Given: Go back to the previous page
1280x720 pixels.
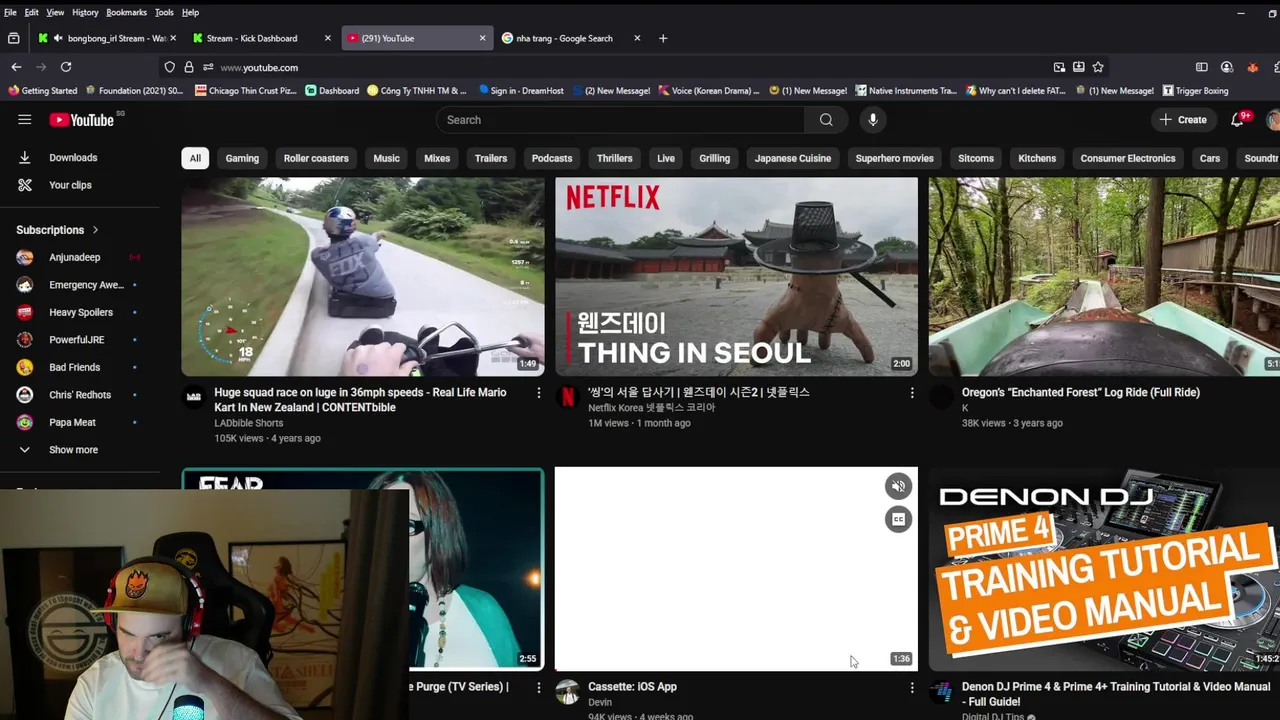Looking at the screenshot, I should 16,67.
